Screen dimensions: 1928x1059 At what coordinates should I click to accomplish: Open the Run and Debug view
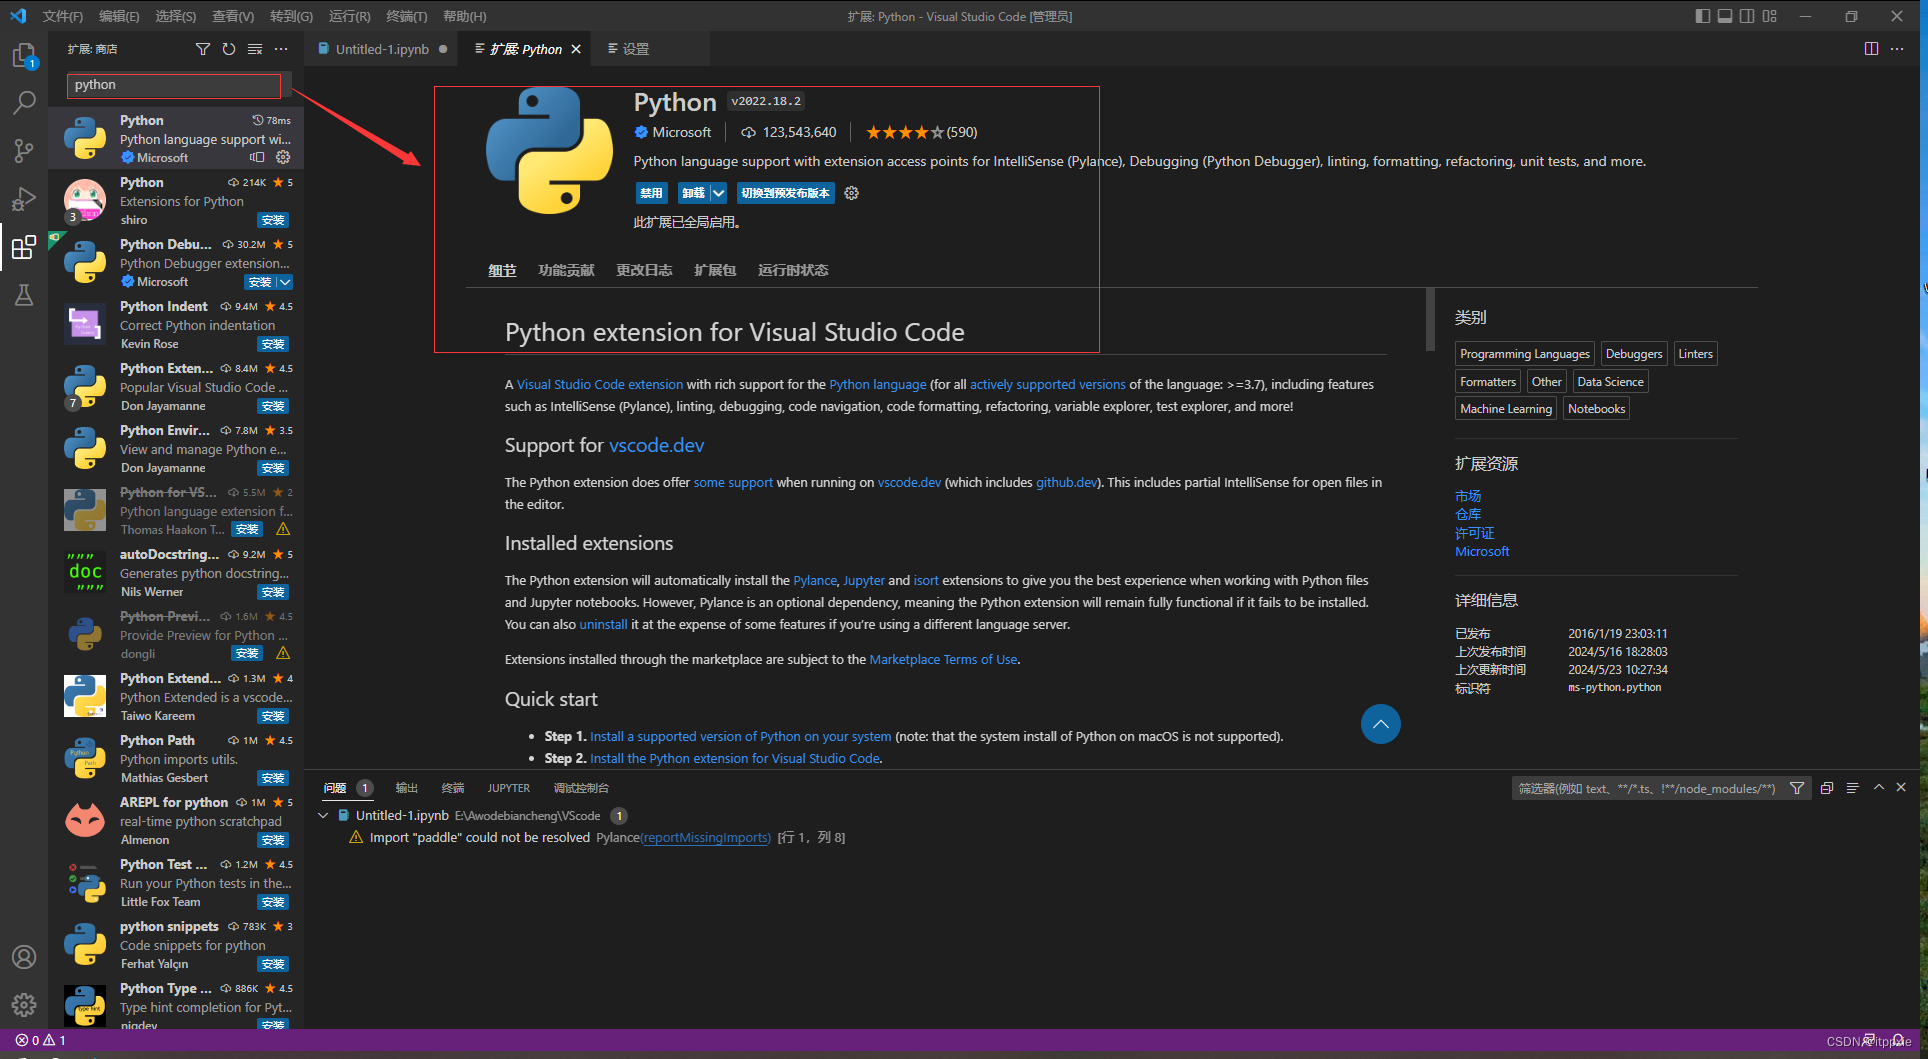click(24, 199)
